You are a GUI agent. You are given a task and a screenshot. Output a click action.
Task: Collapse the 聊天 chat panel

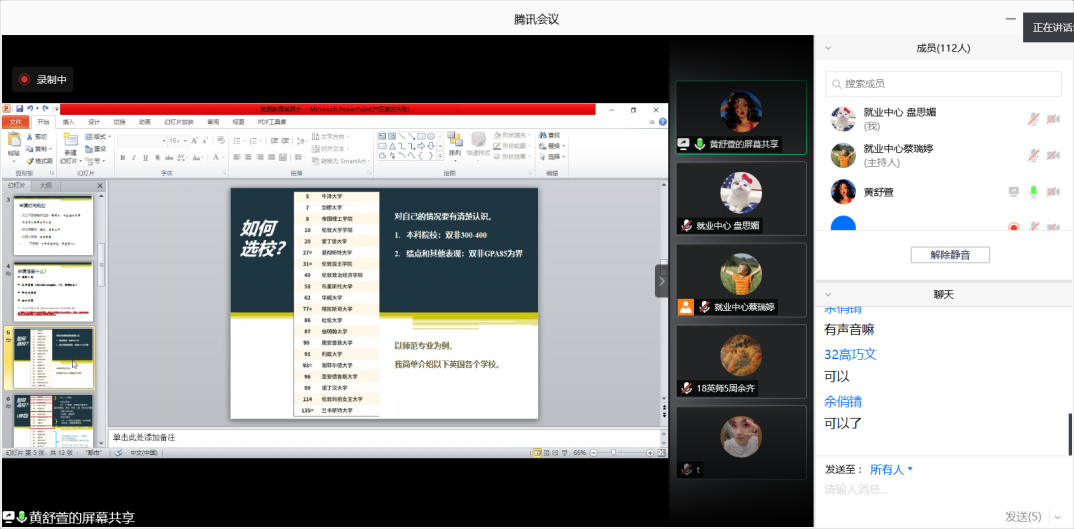coord(828,294)
